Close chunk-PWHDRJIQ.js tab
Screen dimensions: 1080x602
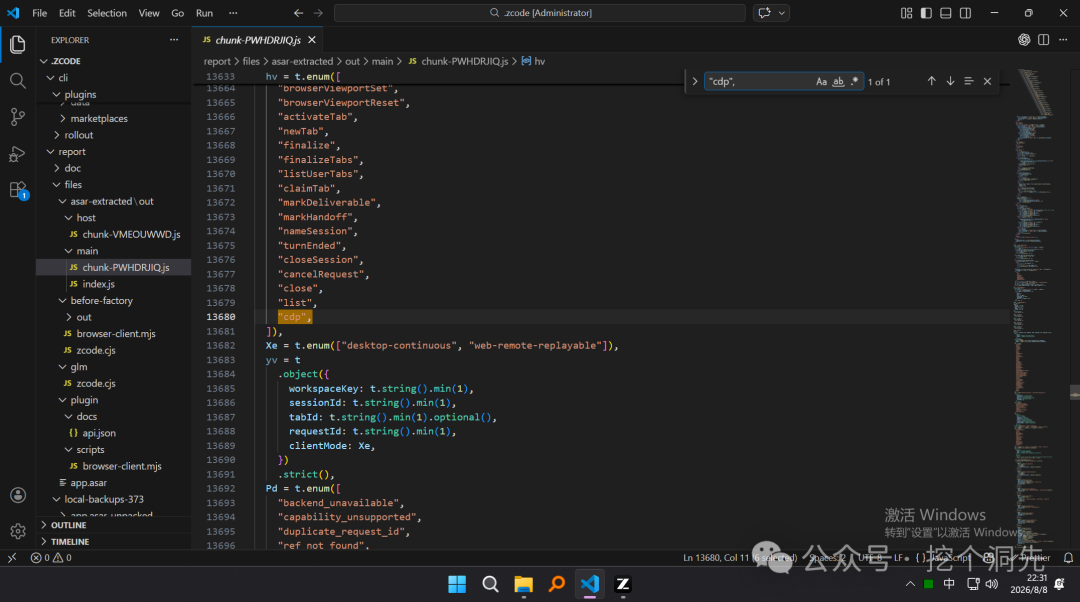tap(312, 40)
